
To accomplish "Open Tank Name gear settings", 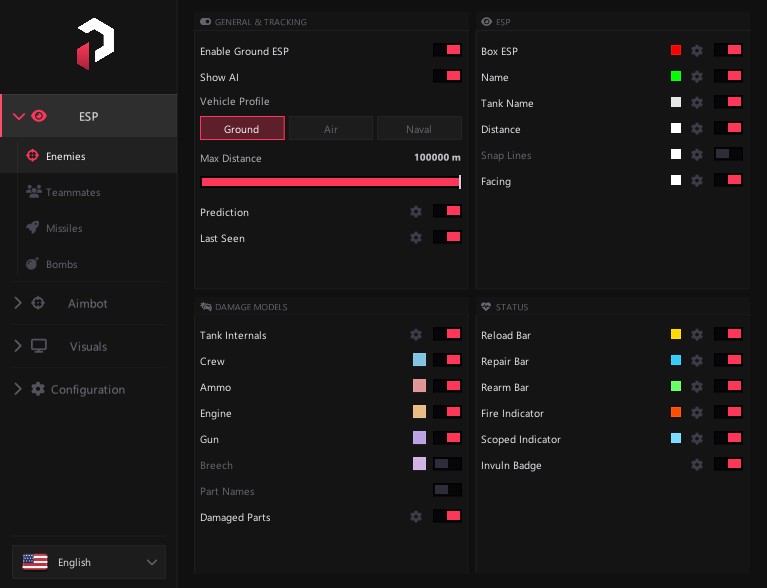I will [x=697, y=102].
